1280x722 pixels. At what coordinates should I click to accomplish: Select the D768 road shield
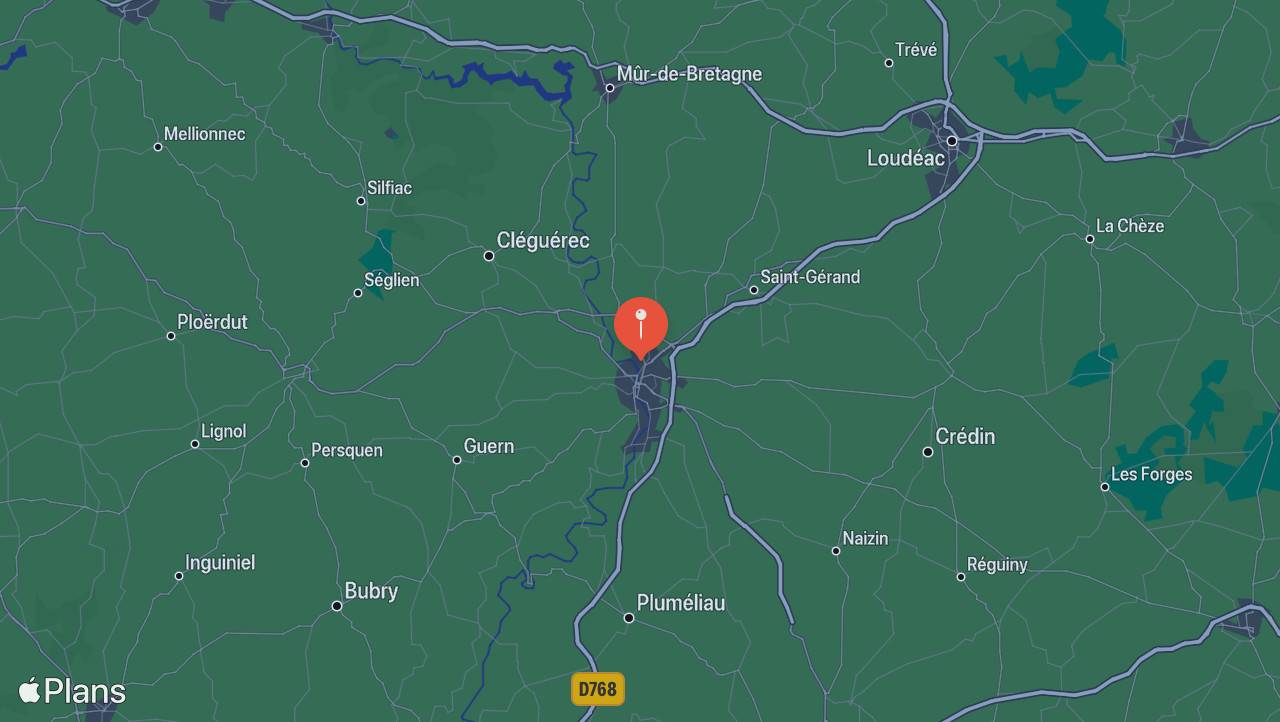click(x=598, y=689)
